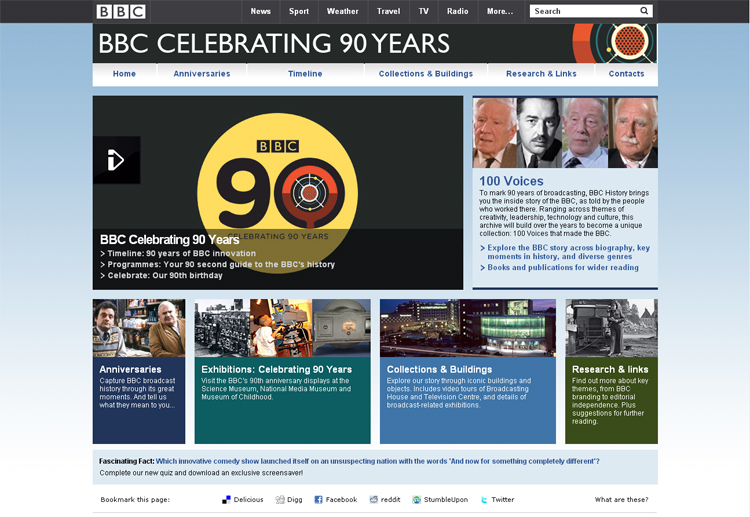Click the BBC logo in header
Screen dimensions: 750x517
tap(121, 12)
